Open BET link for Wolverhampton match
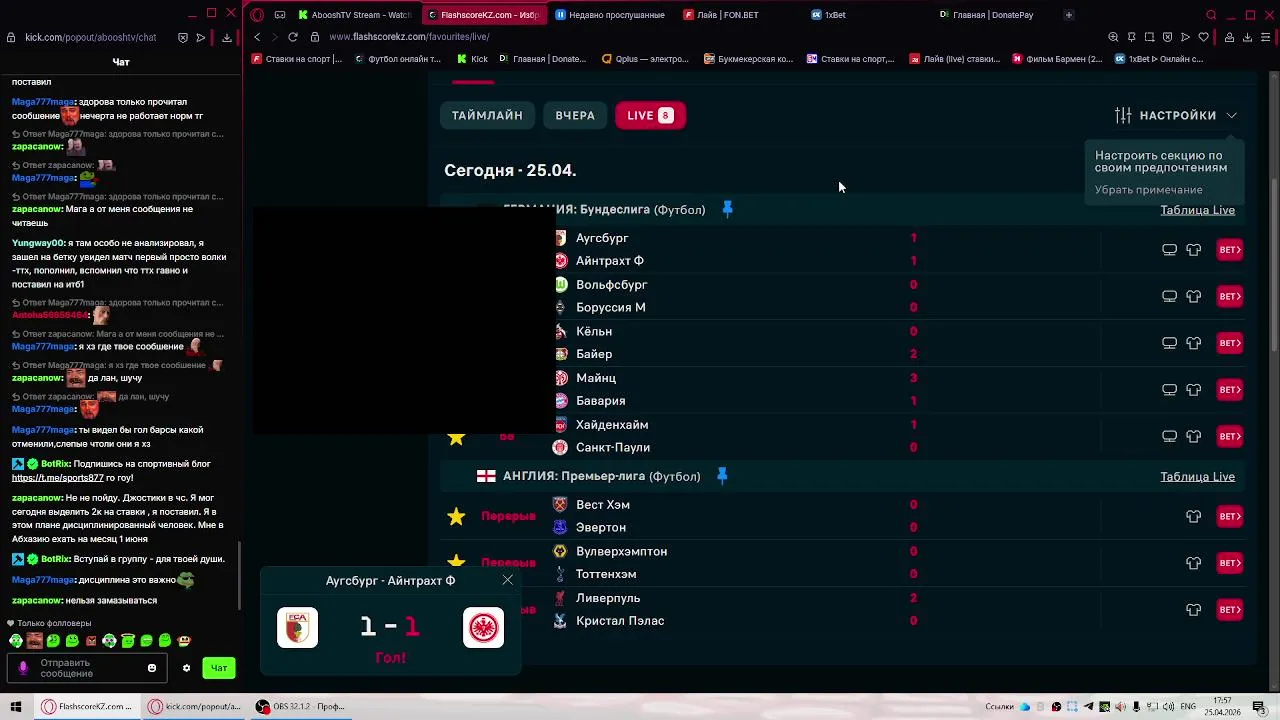Screen dimensions: 1280x720 [x=1230, y=563]
